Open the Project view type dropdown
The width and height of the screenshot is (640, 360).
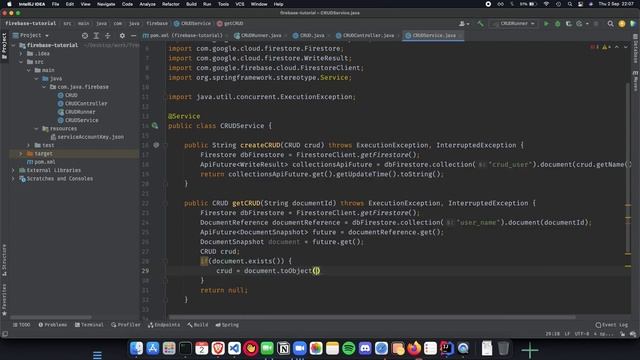point(31,36)
